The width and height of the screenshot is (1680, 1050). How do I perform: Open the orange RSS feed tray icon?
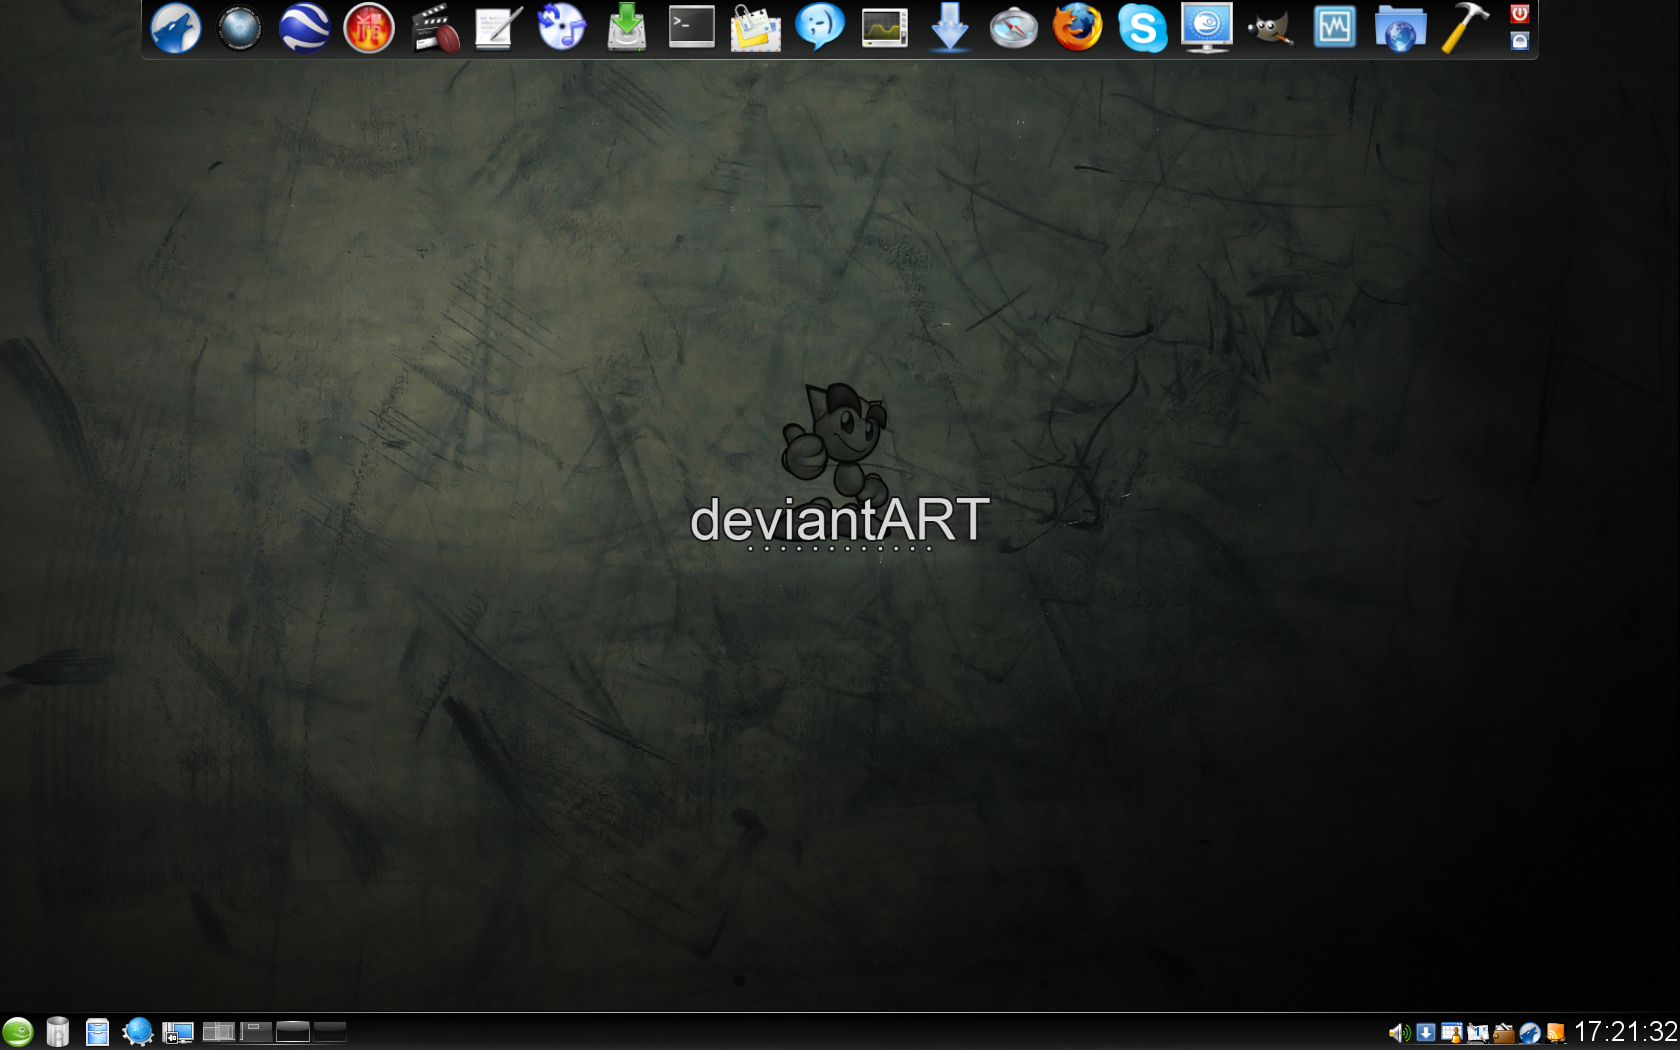pyautogui.click(x=1555, y=1033)
